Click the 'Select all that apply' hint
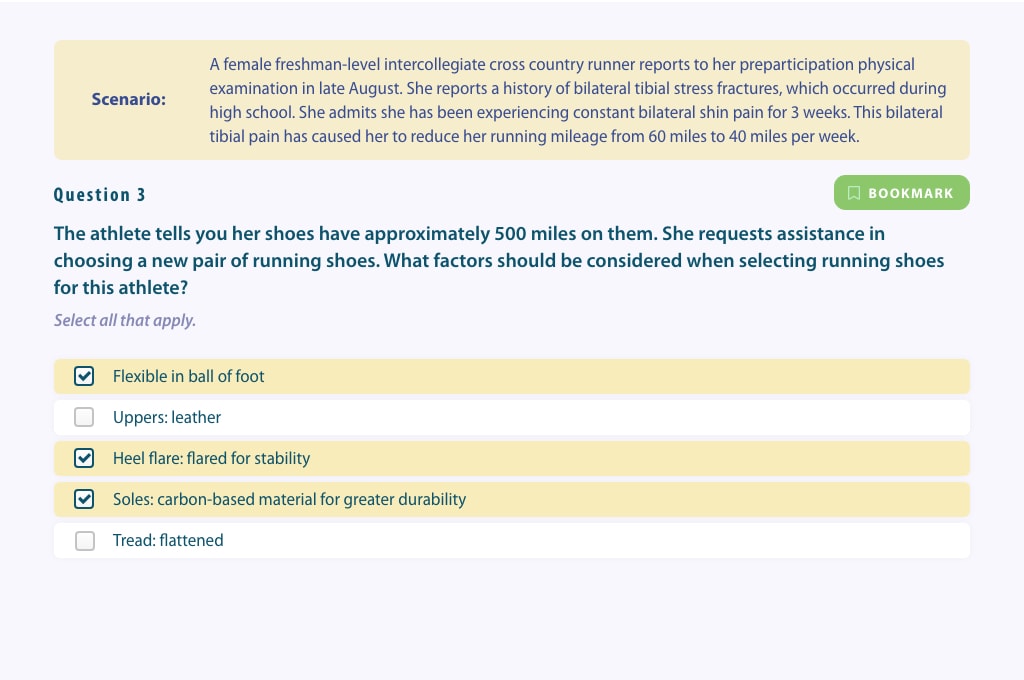 coord(125,321)
